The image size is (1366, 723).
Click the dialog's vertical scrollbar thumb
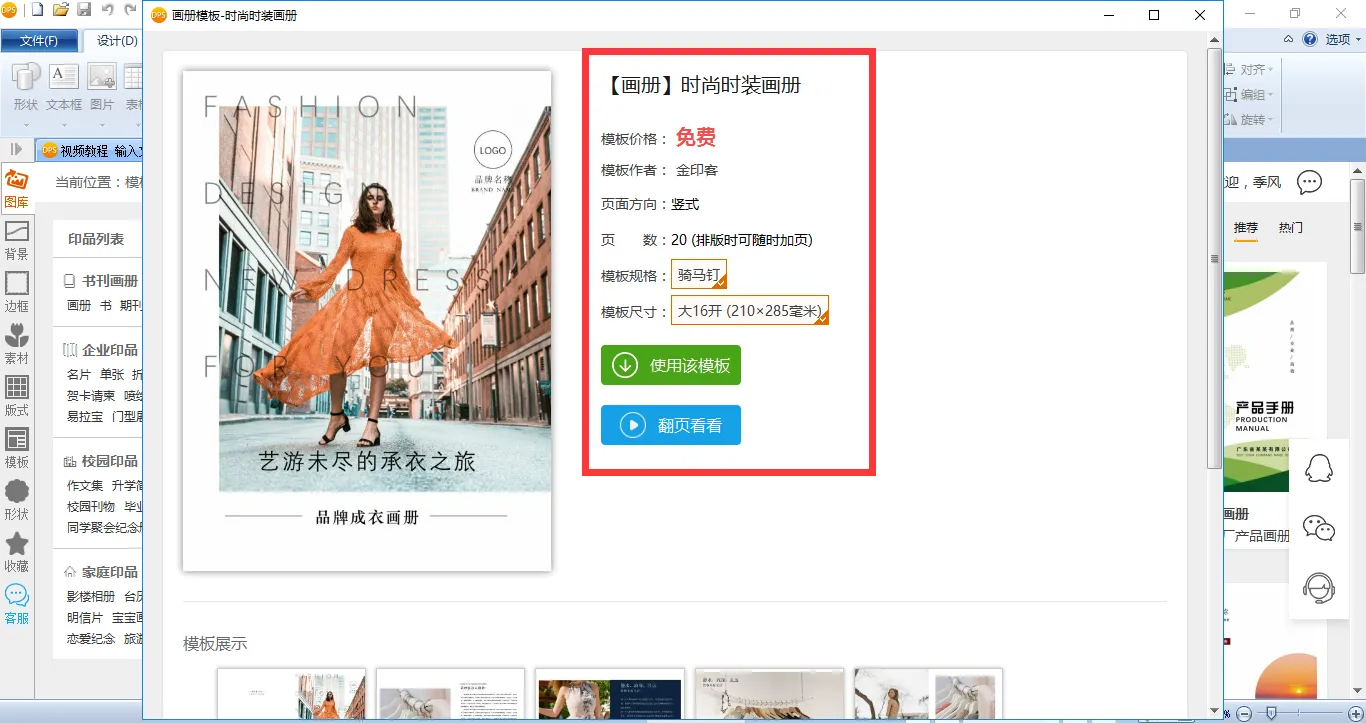(1215, 258)
